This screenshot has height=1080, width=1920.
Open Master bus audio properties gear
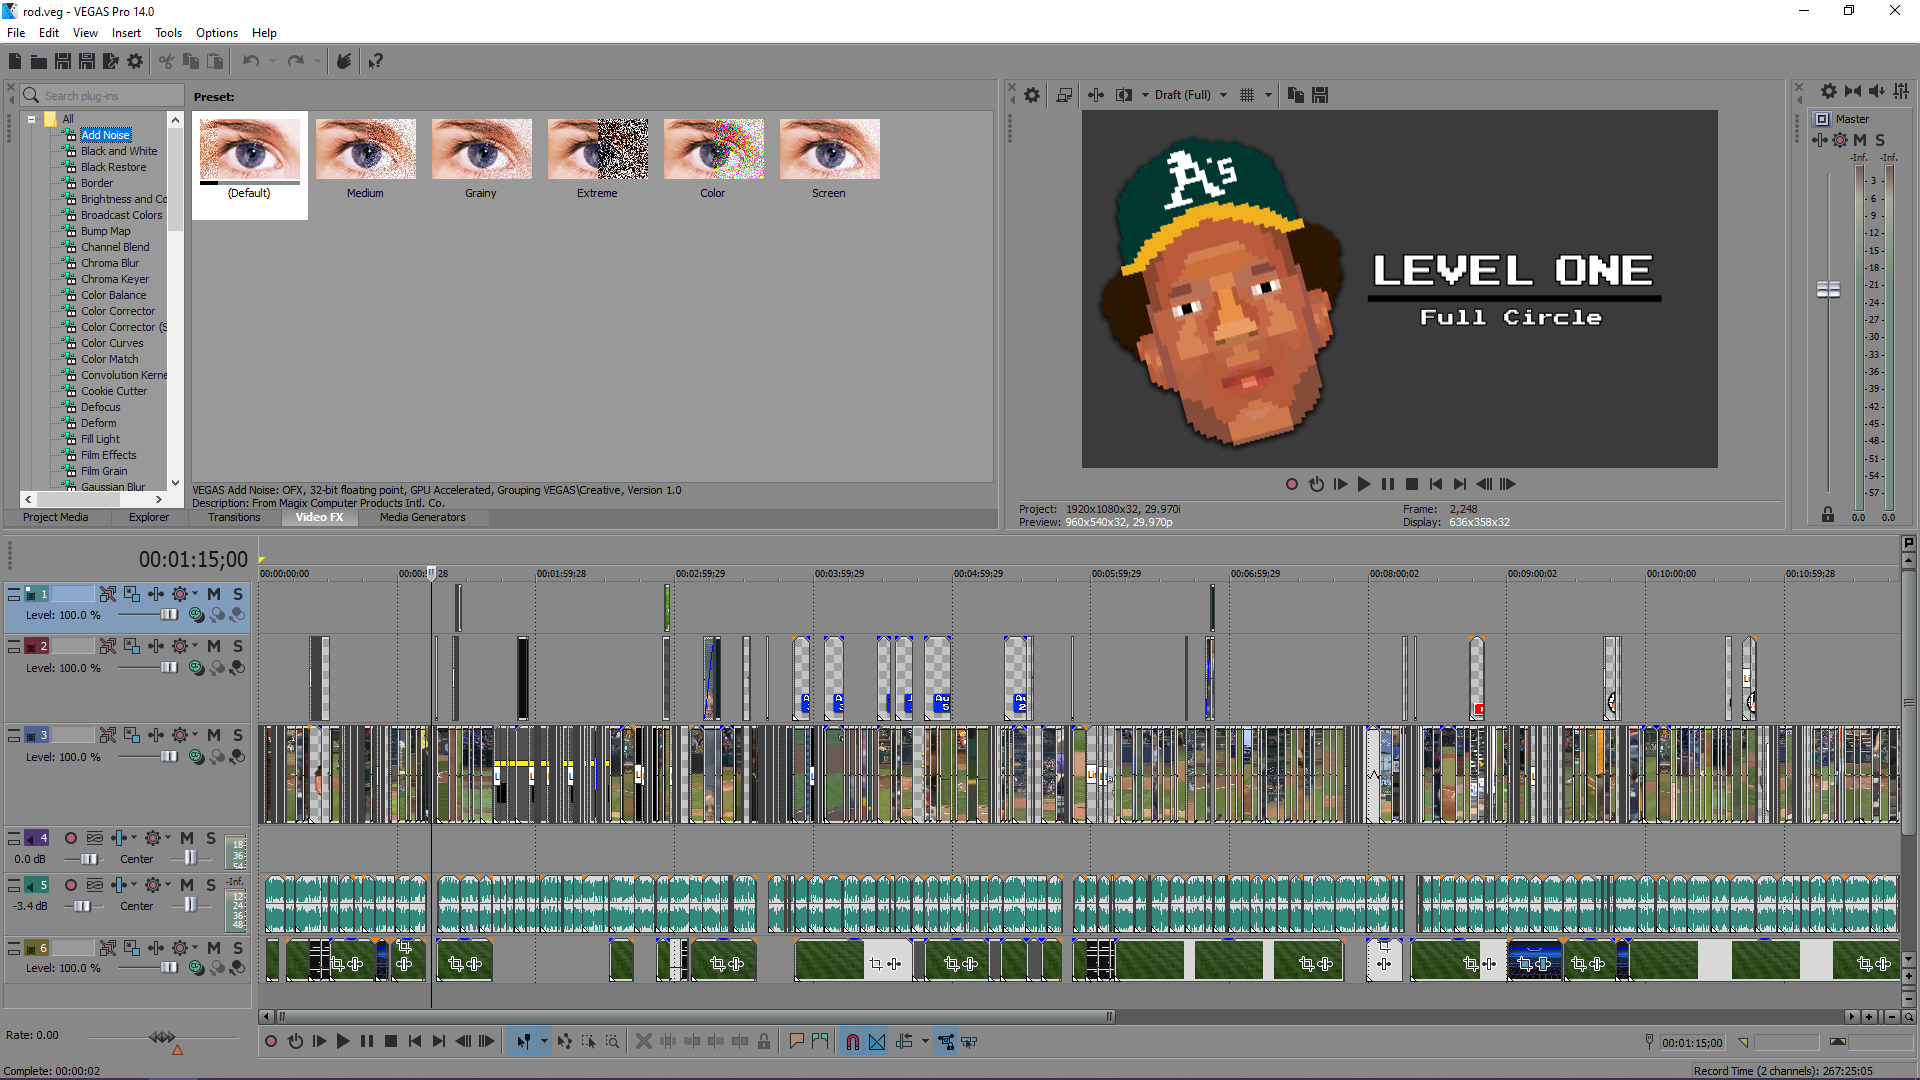pos(1828,91)
